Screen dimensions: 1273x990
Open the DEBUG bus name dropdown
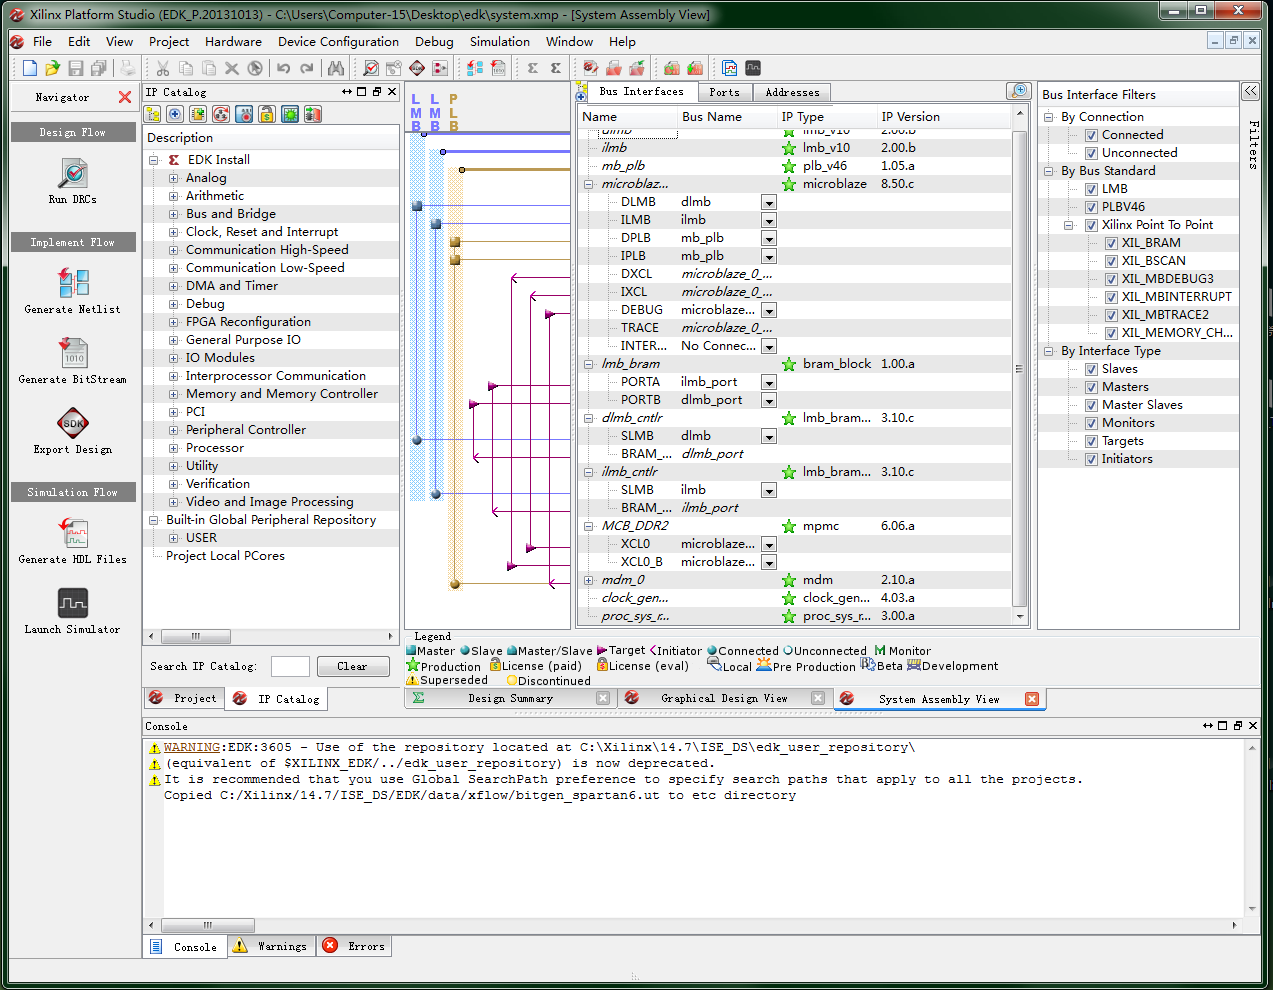tap(769, 311)
